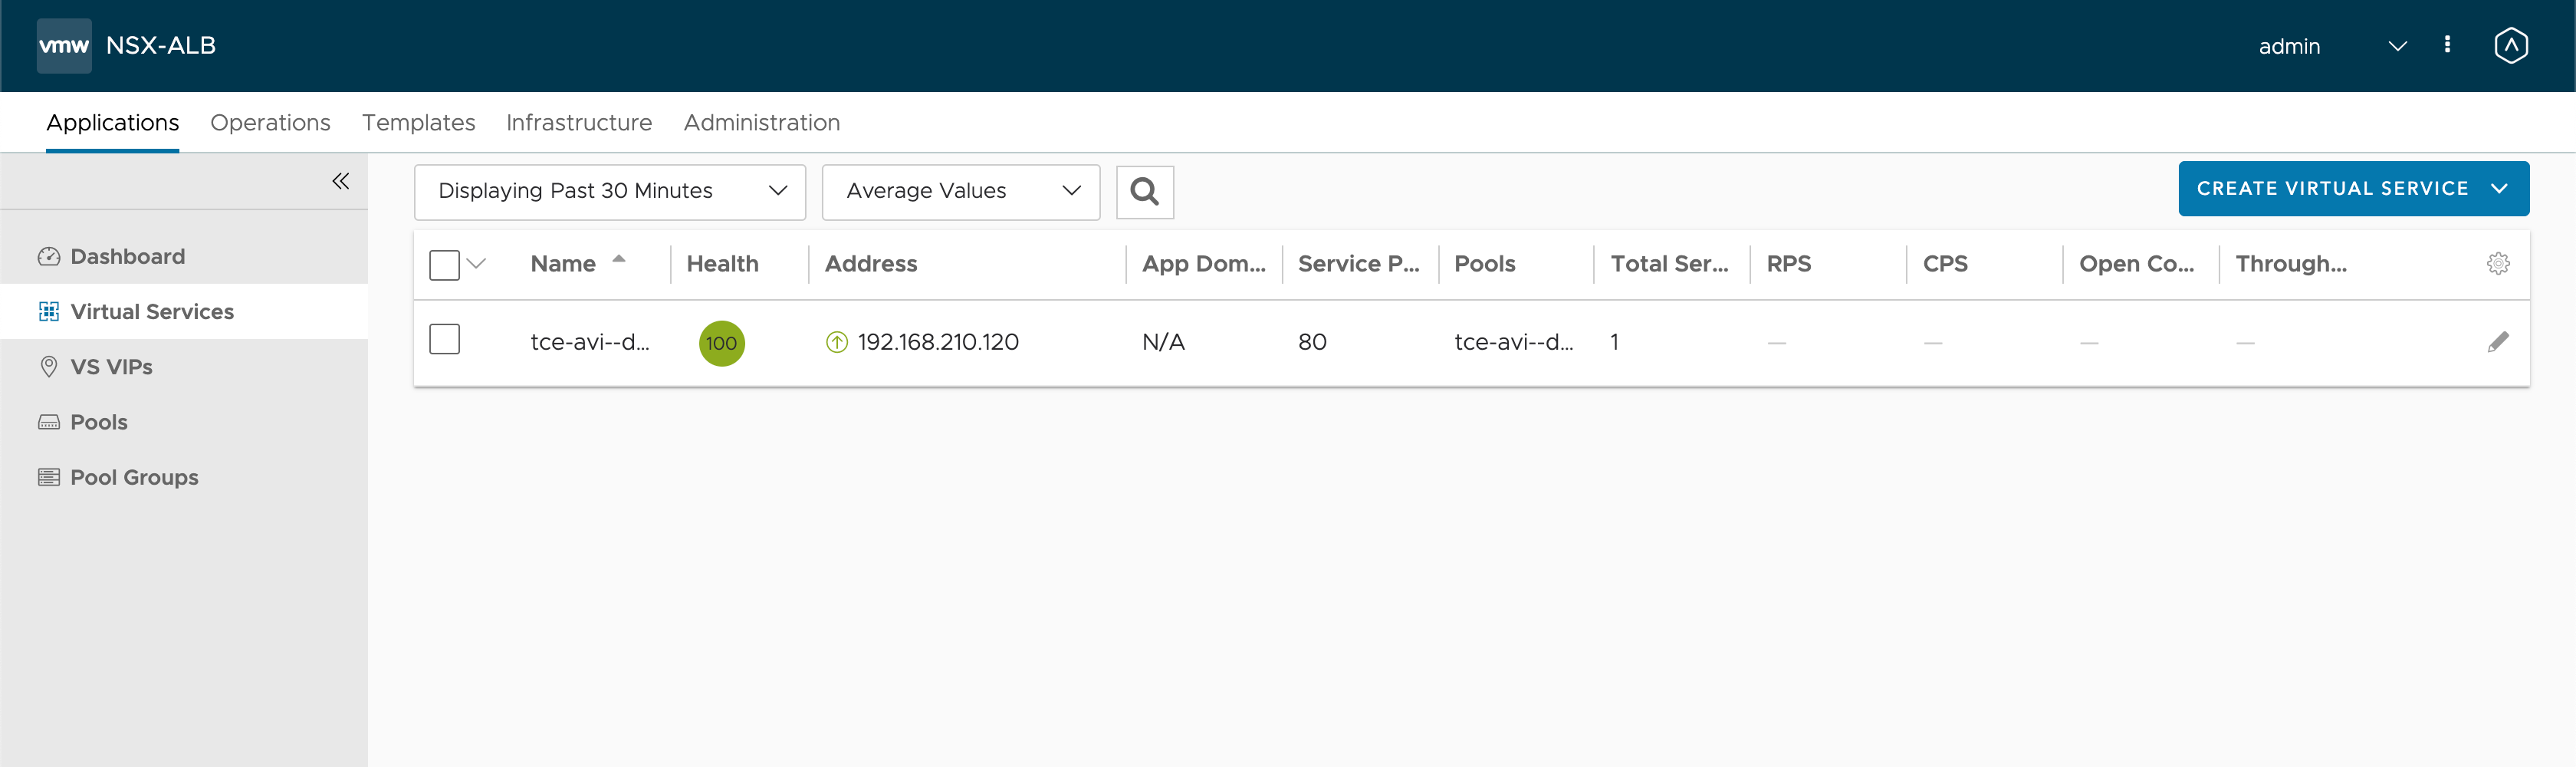Open VS VIPs sidebar item
The width and height of the screenshot is (2576, 767).
pos(184,367)
